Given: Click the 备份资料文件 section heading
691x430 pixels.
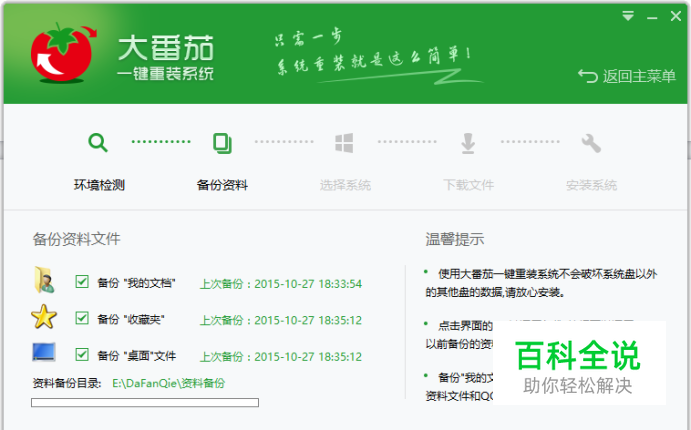Looking at the screenshot, I should point(76,239).
